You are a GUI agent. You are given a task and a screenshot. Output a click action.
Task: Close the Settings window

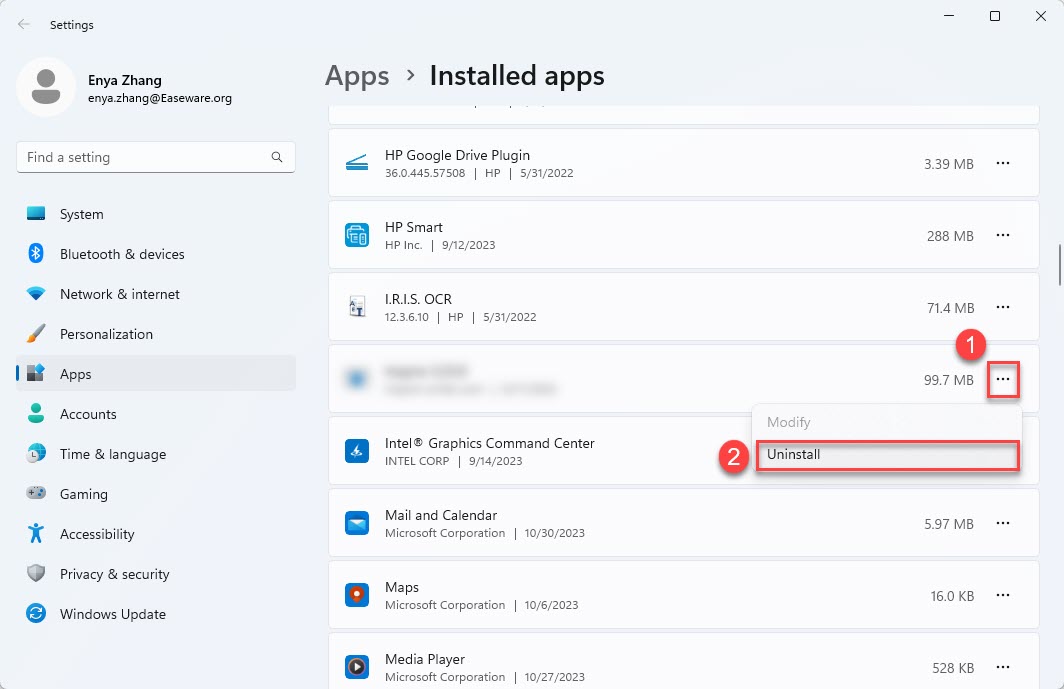pyautogui.click(x=1041, y=16)
